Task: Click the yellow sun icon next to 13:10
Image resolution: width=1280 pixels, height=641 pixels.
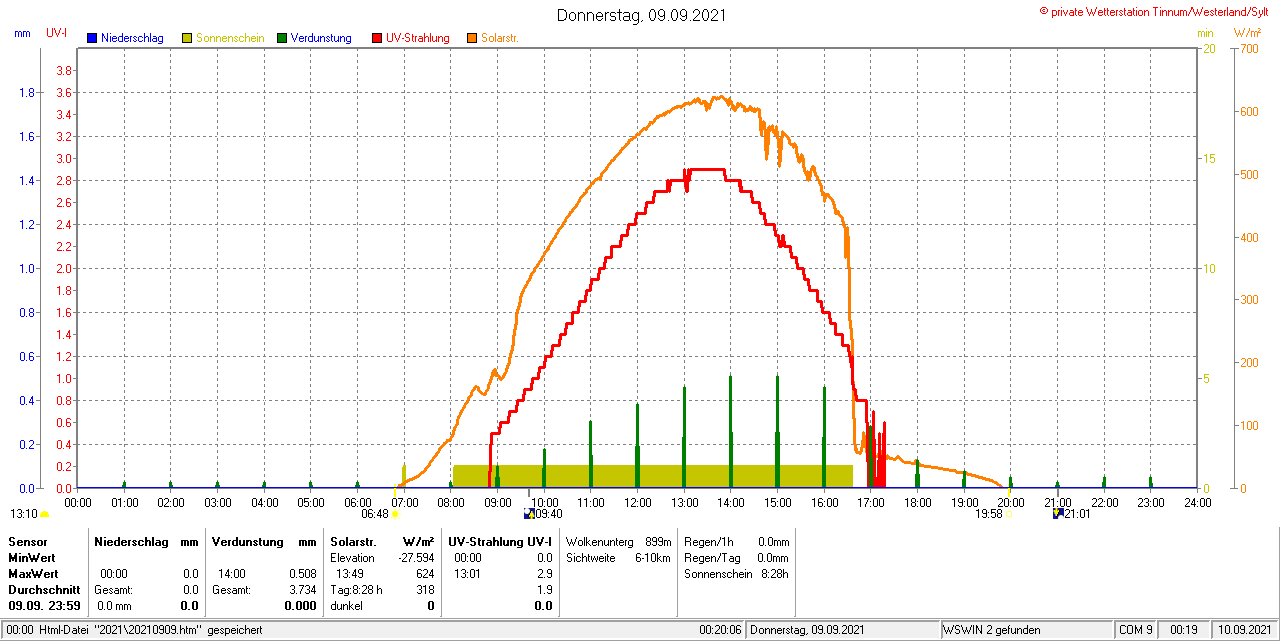Action: coord(44,514)
